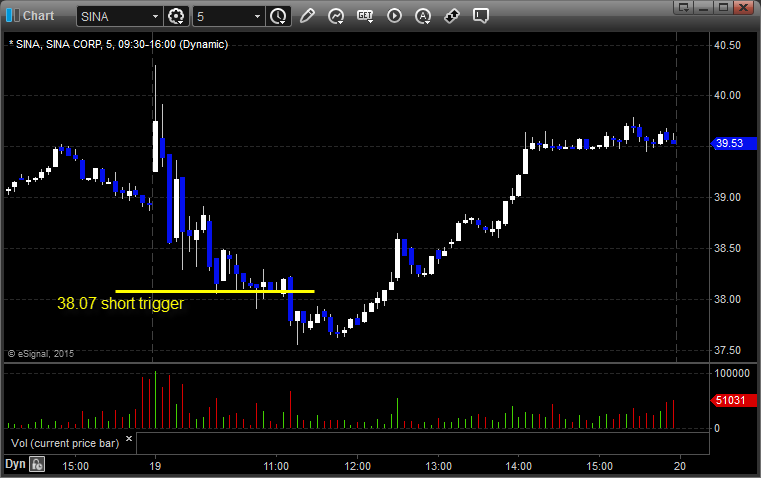Open the GET studies toolbar menu
Screen dimensions: 761x478
pyautogui.click(x=365, y=16)
